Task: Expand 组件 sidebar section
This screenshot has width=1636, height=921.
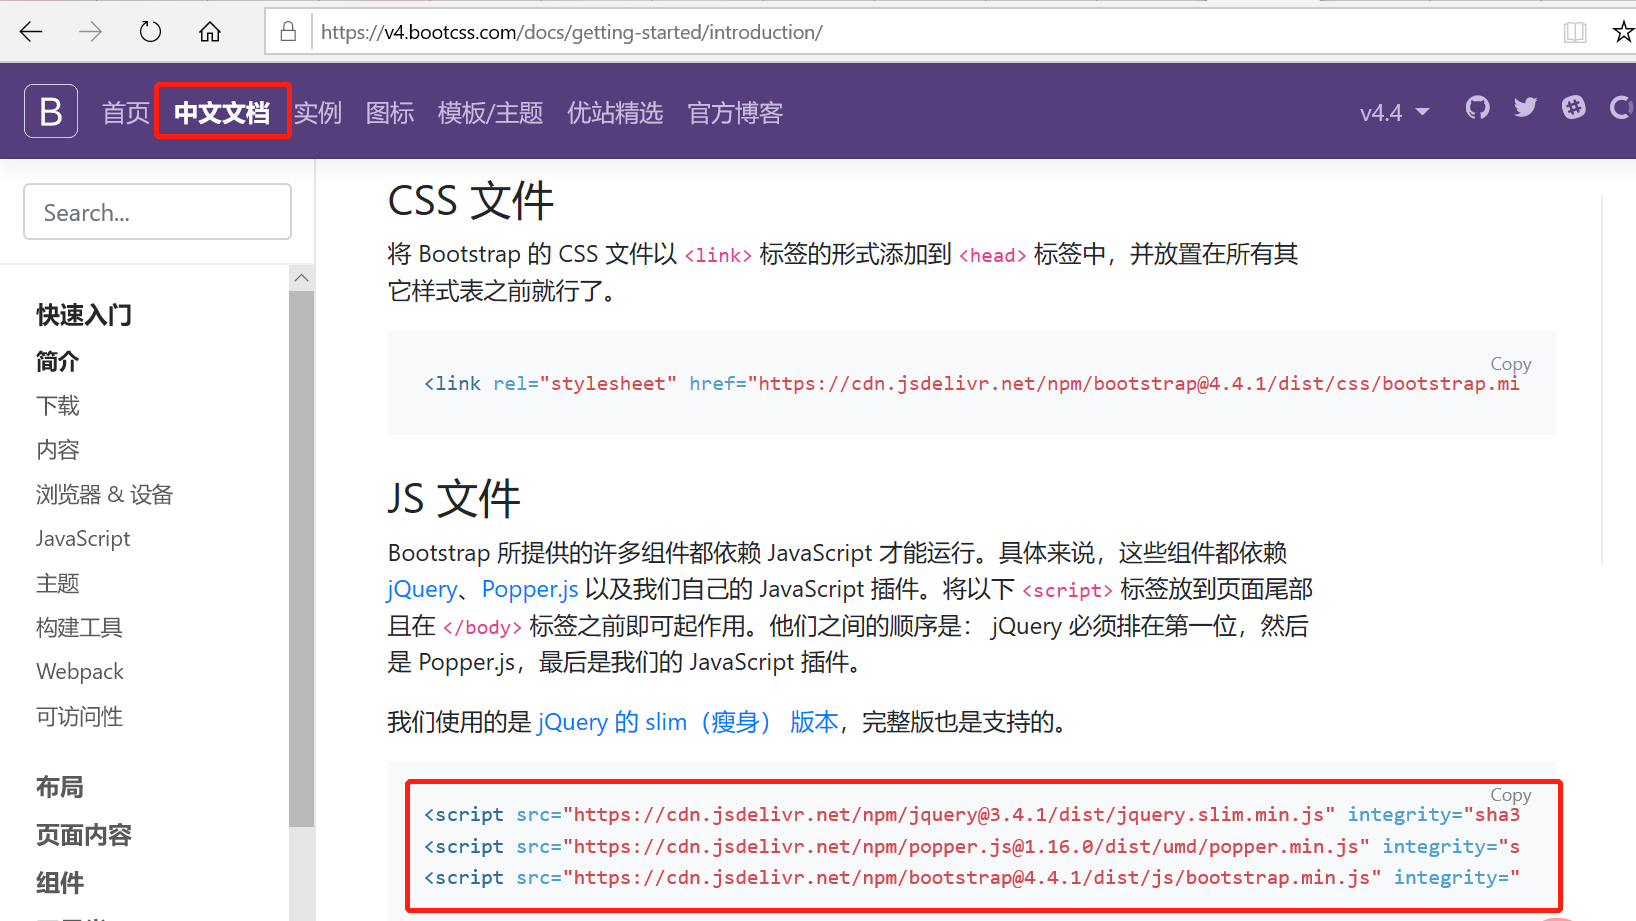Action: pyautogui.click(x=60, y=883)
